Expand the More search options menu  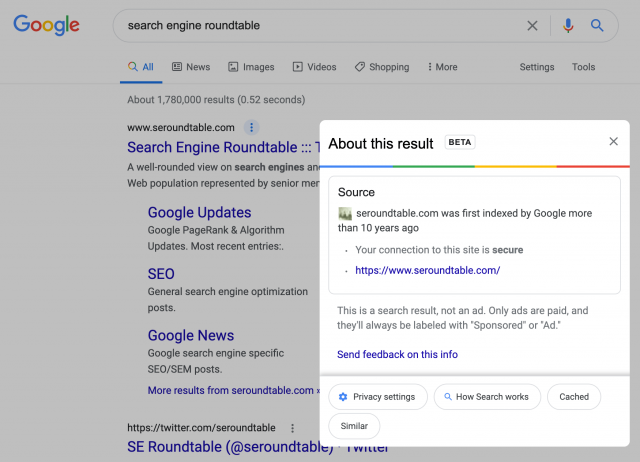pyautogui.click(x=442, y=67)
